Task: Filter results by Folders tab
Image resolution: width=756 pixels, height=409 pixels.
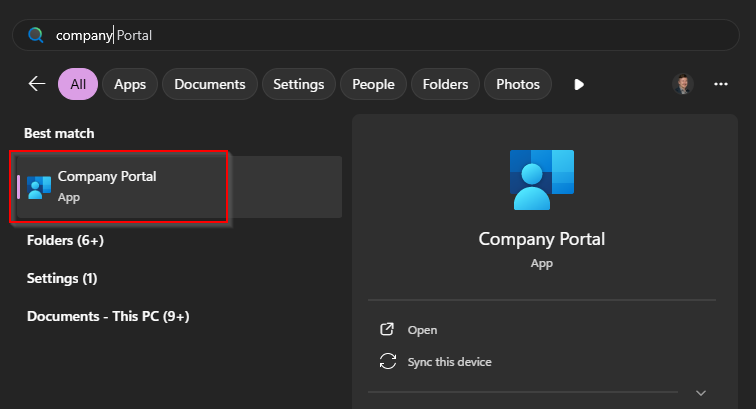Action: (446, 84)
